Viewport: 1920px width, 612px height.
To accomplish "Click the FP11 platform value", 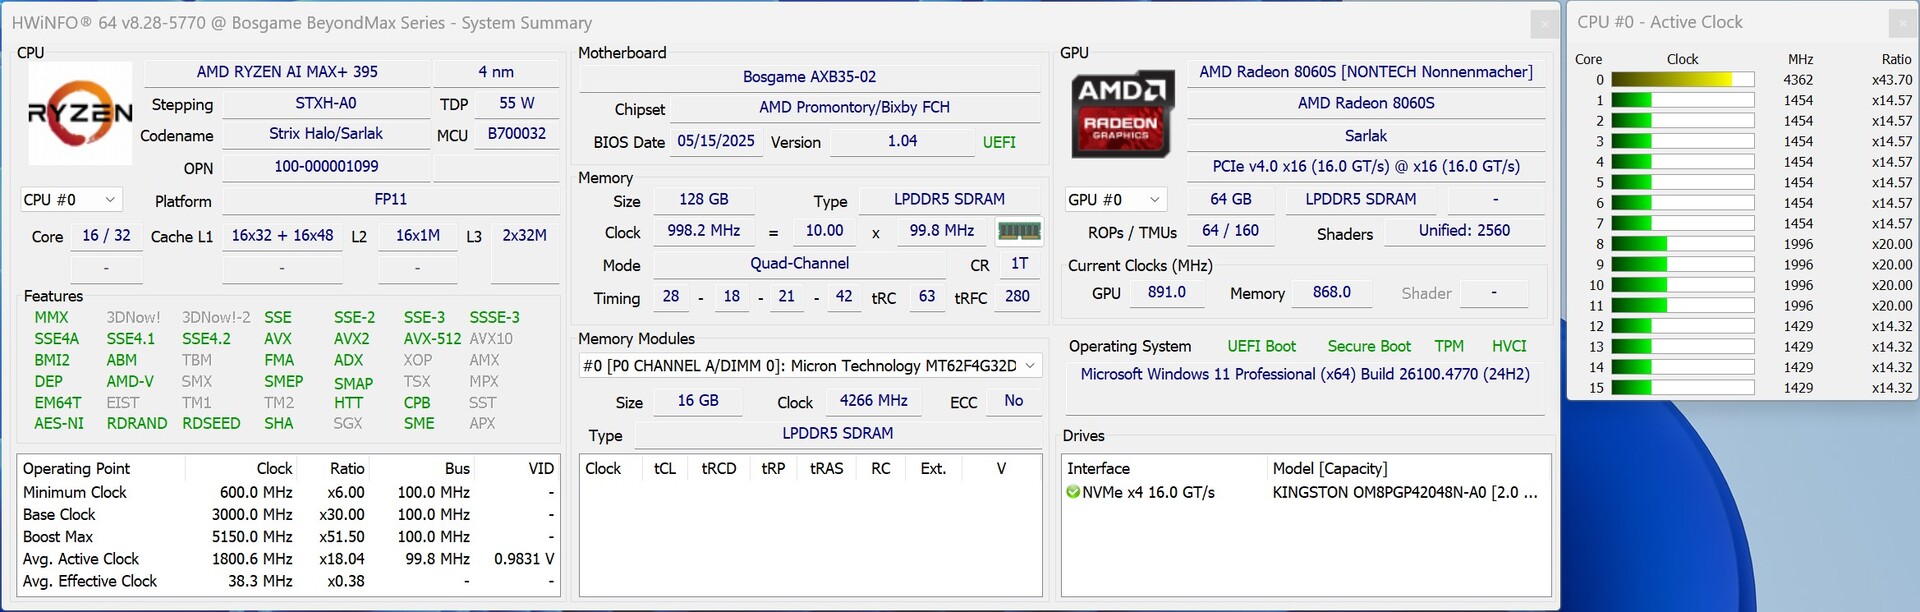I will [391, 200].
